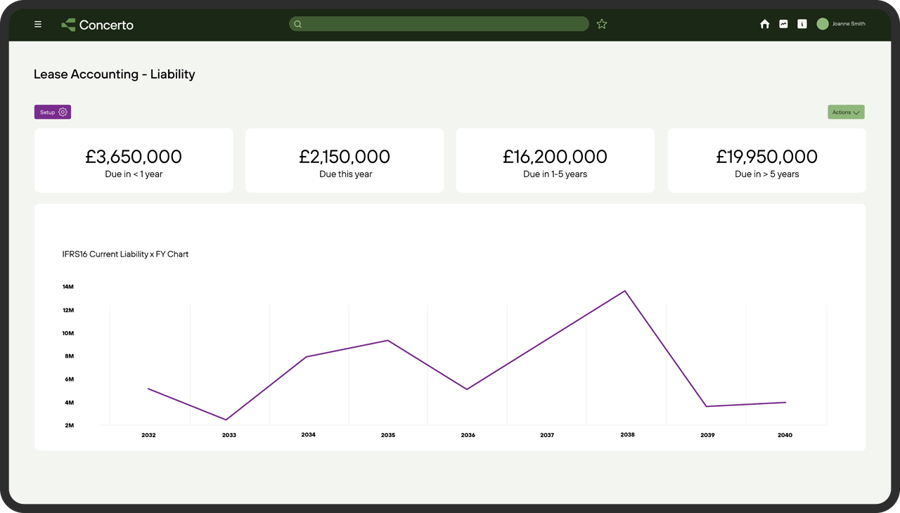Open the Due in 1-5 years card
This screenshot has width=900, height=513.
click(555, 160)
